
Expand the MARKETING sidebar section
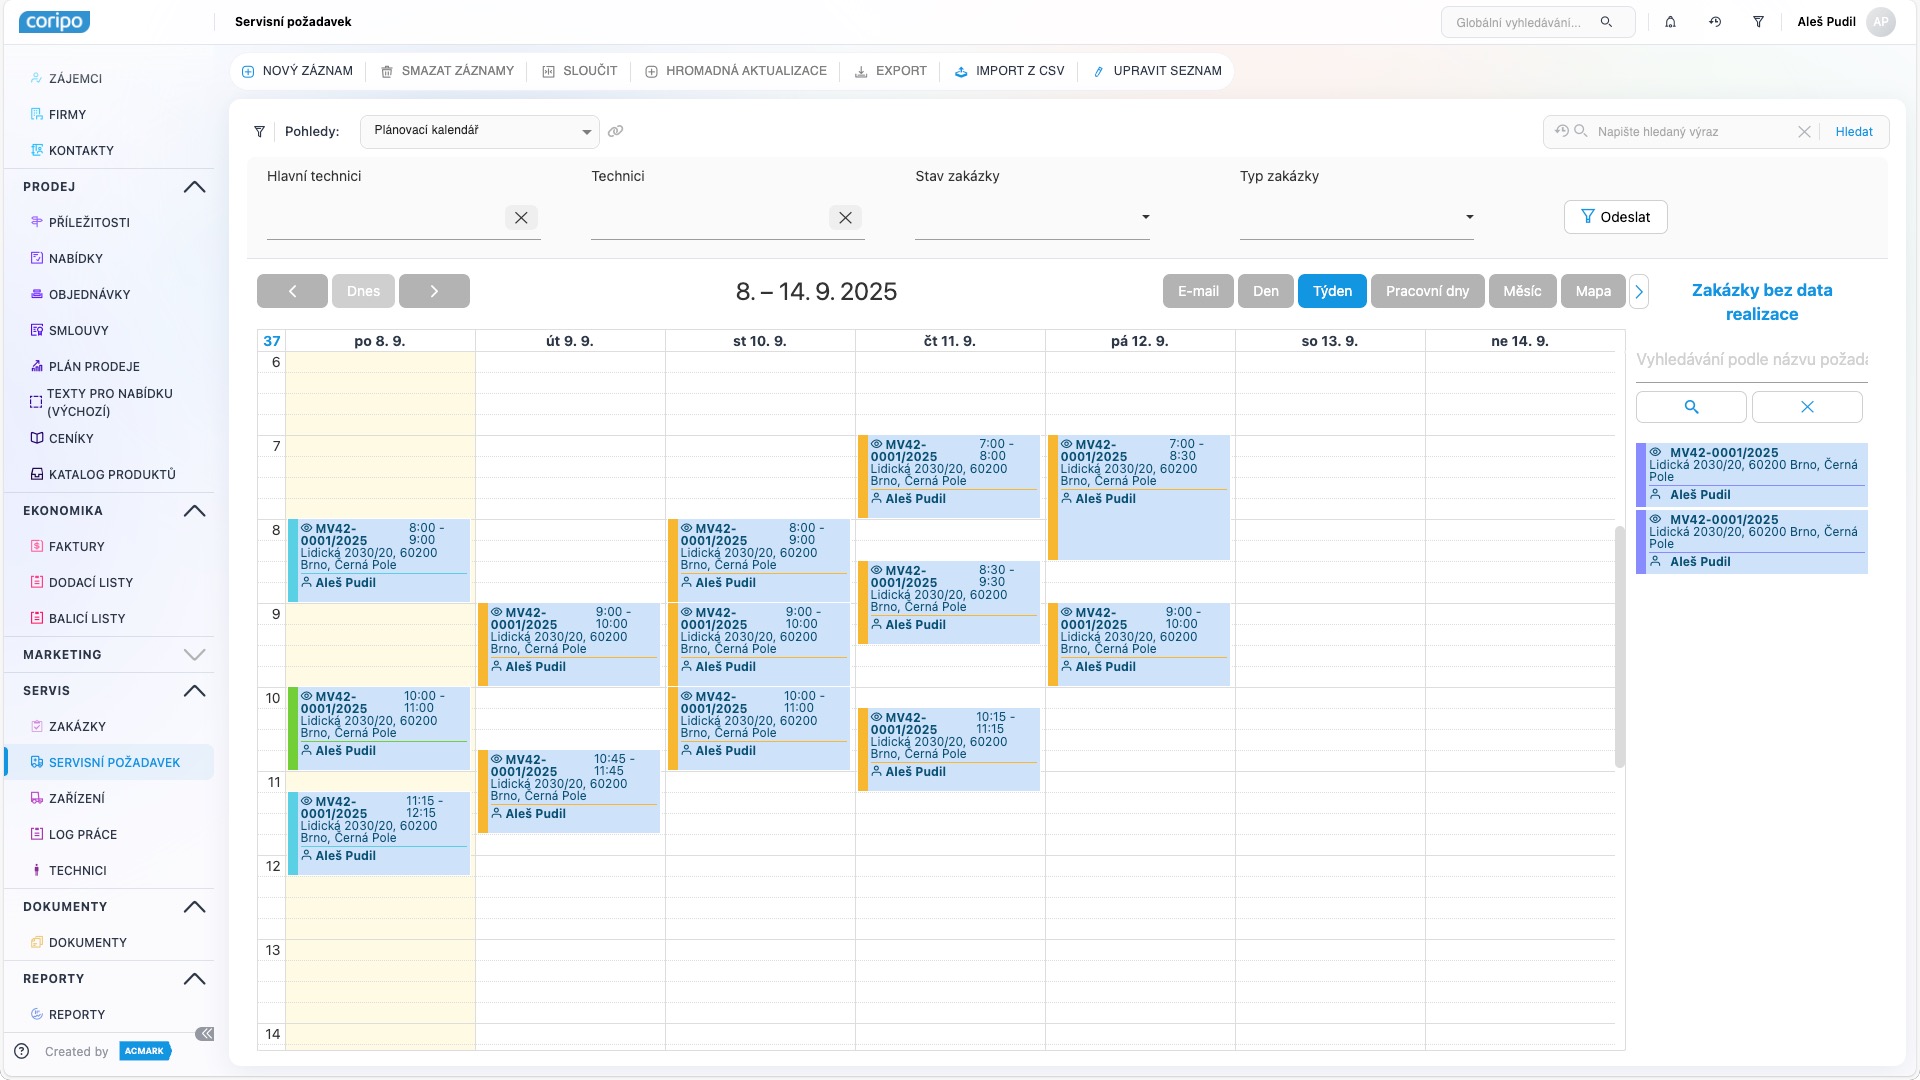(x=194, y=655)
